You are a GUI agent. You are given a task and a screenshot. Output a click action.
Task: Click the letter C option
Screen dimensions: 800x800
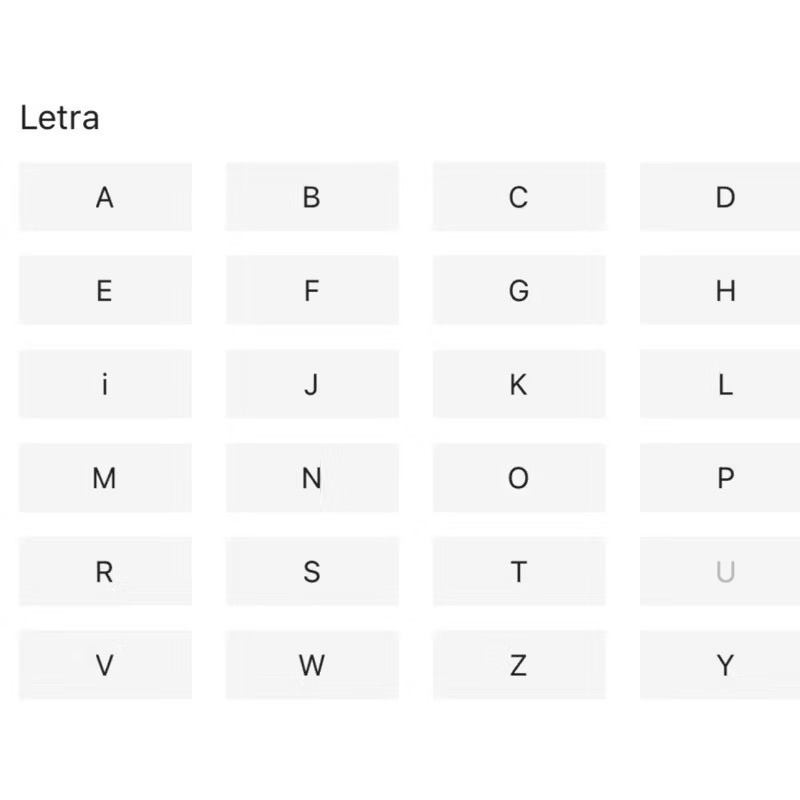[518, 197]
